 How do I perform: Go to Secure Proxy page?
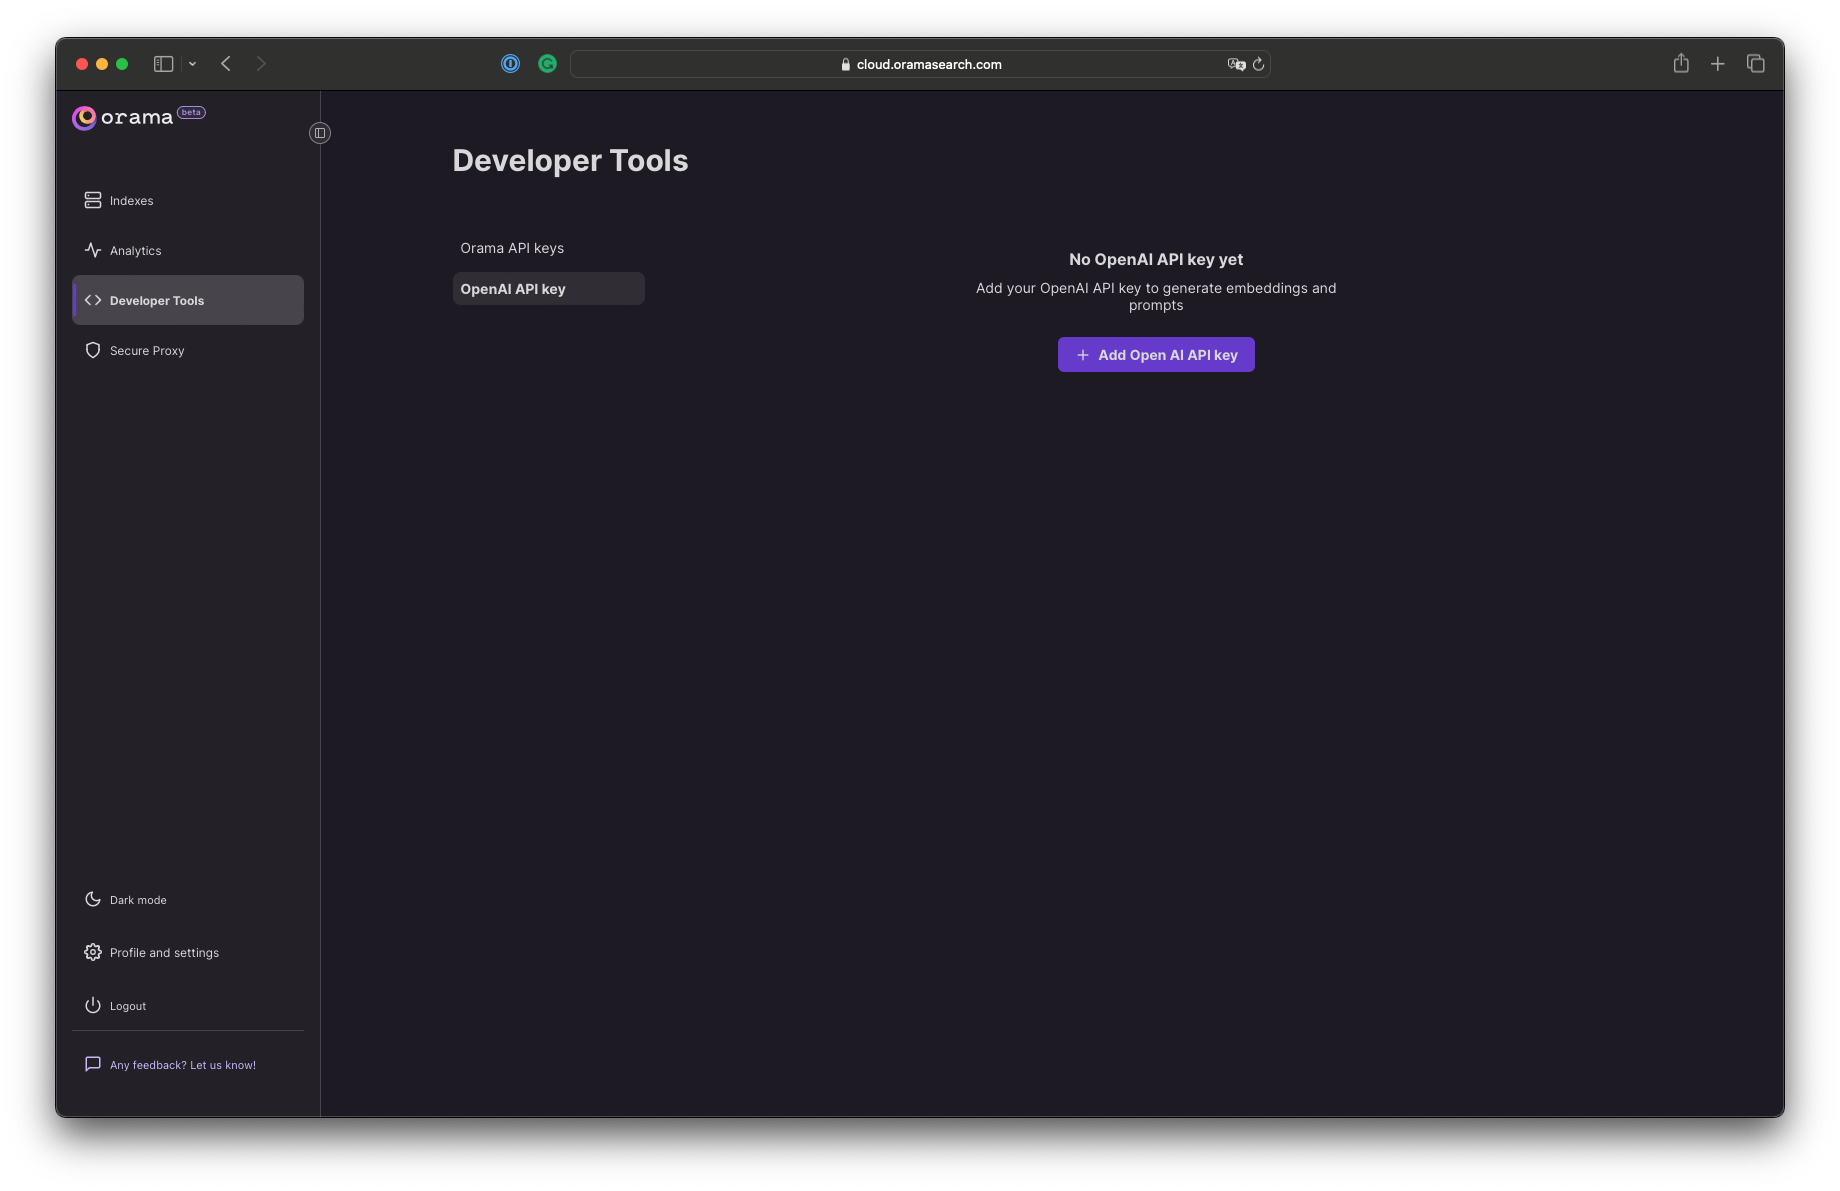coord(188,351)
